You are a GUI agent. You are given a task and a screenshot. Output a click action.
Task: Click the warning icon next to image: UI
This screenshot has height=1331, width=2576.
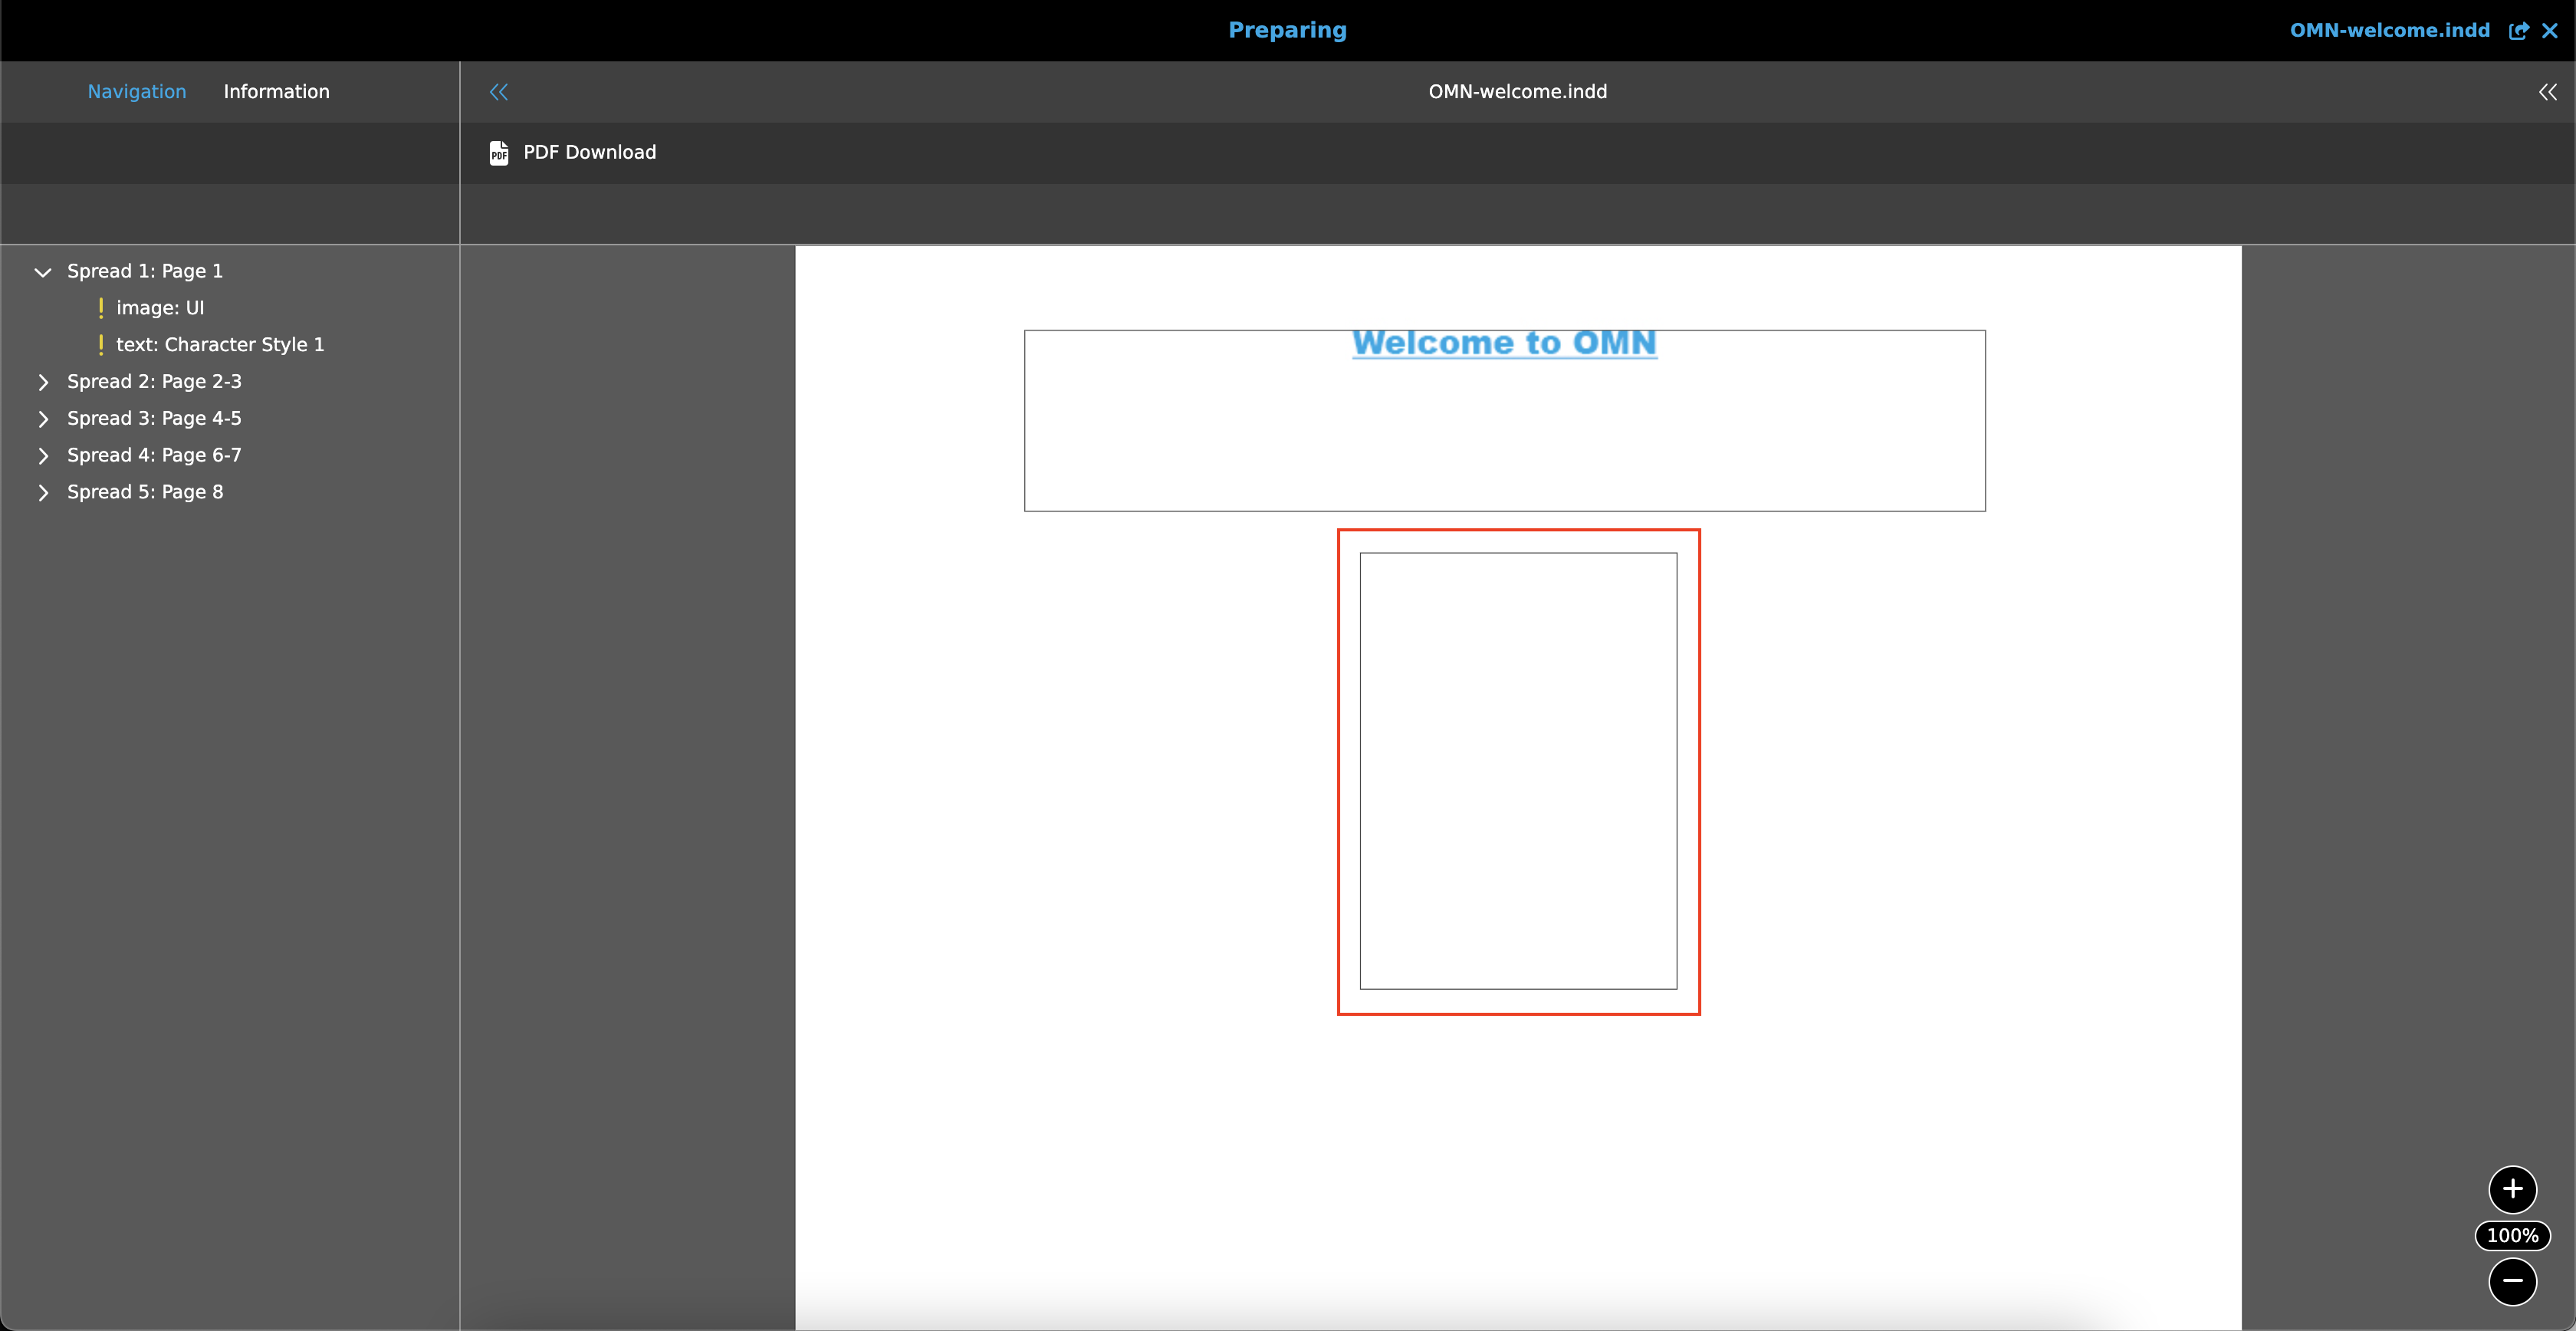coord(101,307)
